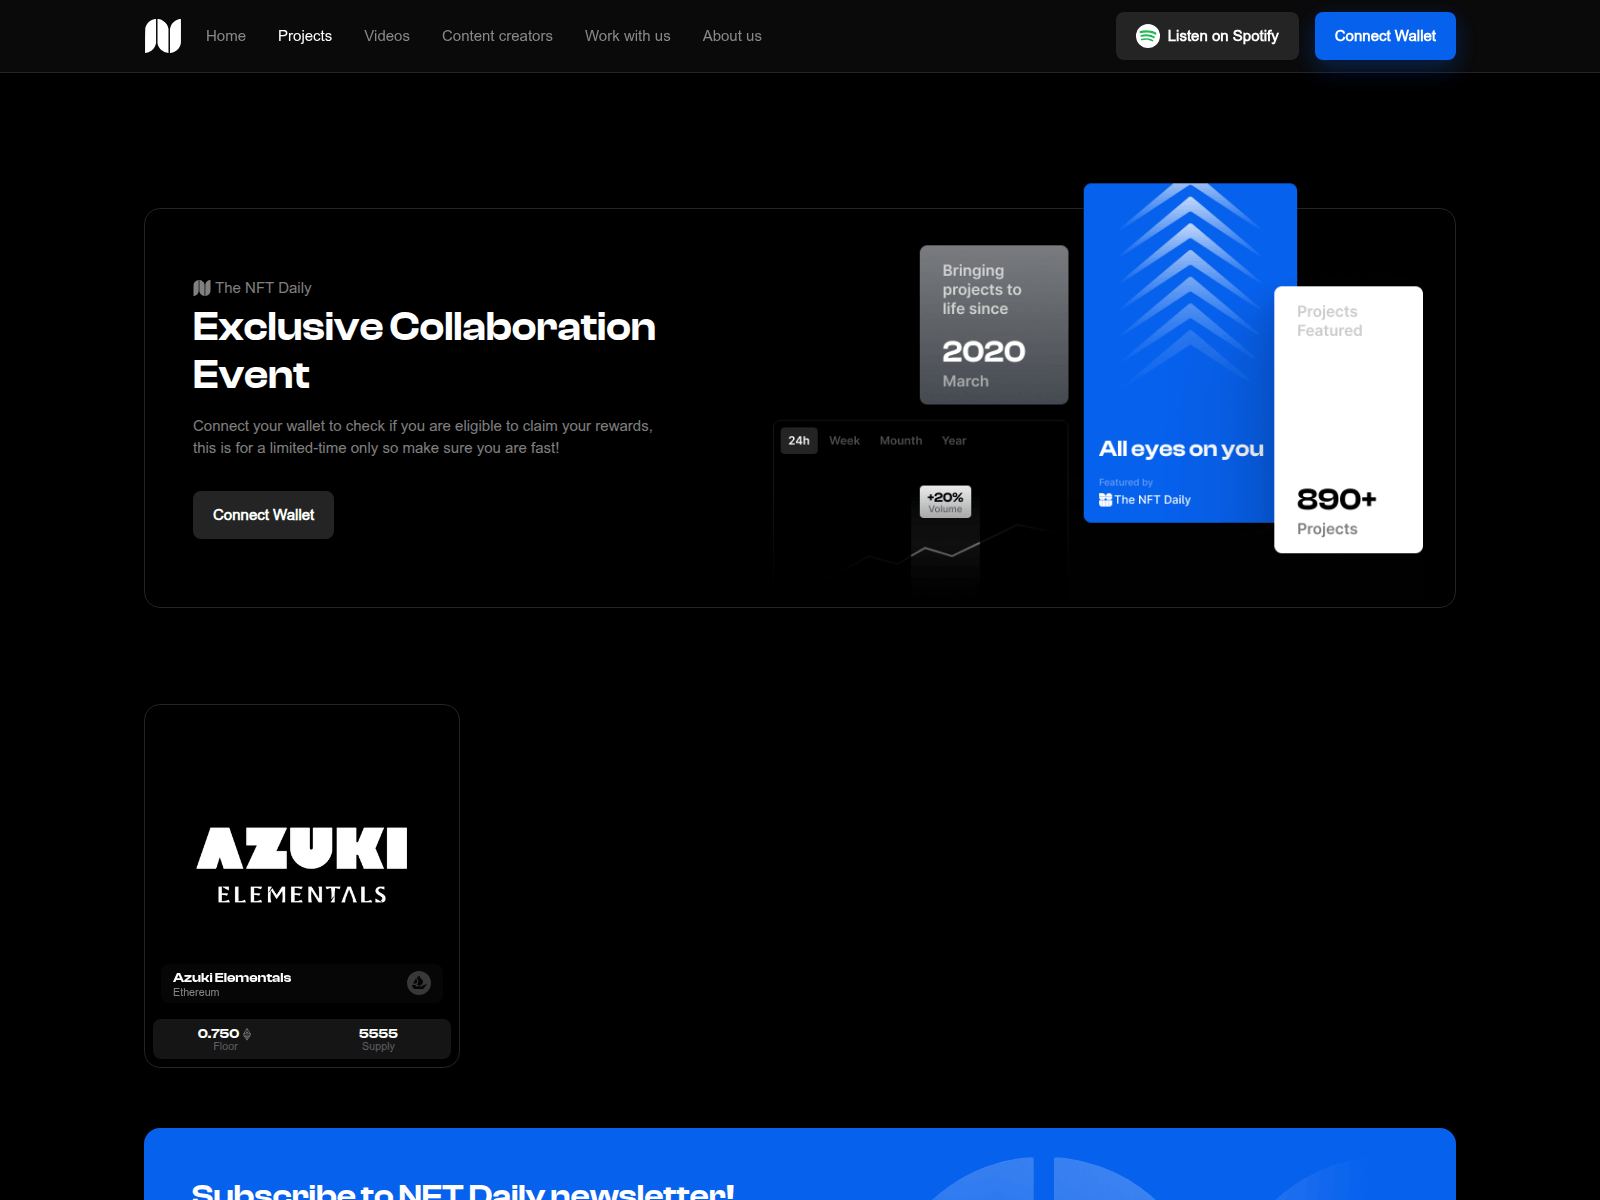Click the Ethereum symbol beside 0.750 floor
Viewport: 1600px width, 1200px height.
[x=247, y=1034]
